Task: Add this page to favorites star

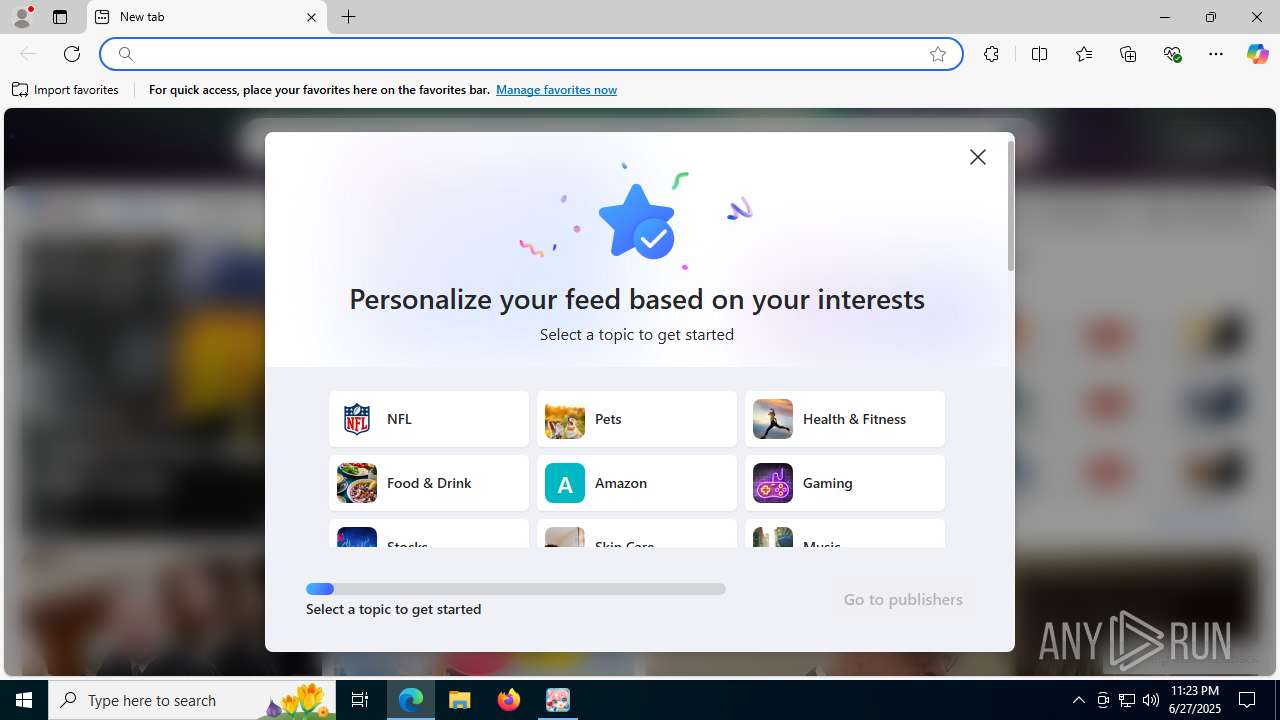Action: coord(937,54)
